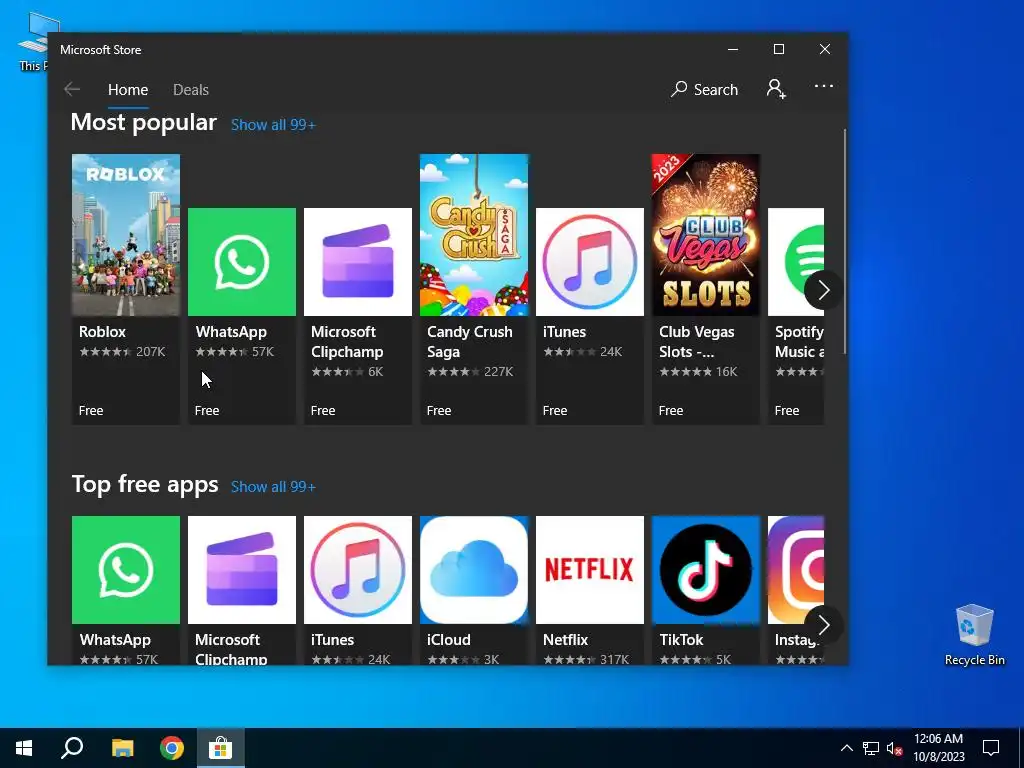This screenshot has height=768, width=1024.
Task: Show next apps in Top free apps row
Action: (x=823, y=625)
